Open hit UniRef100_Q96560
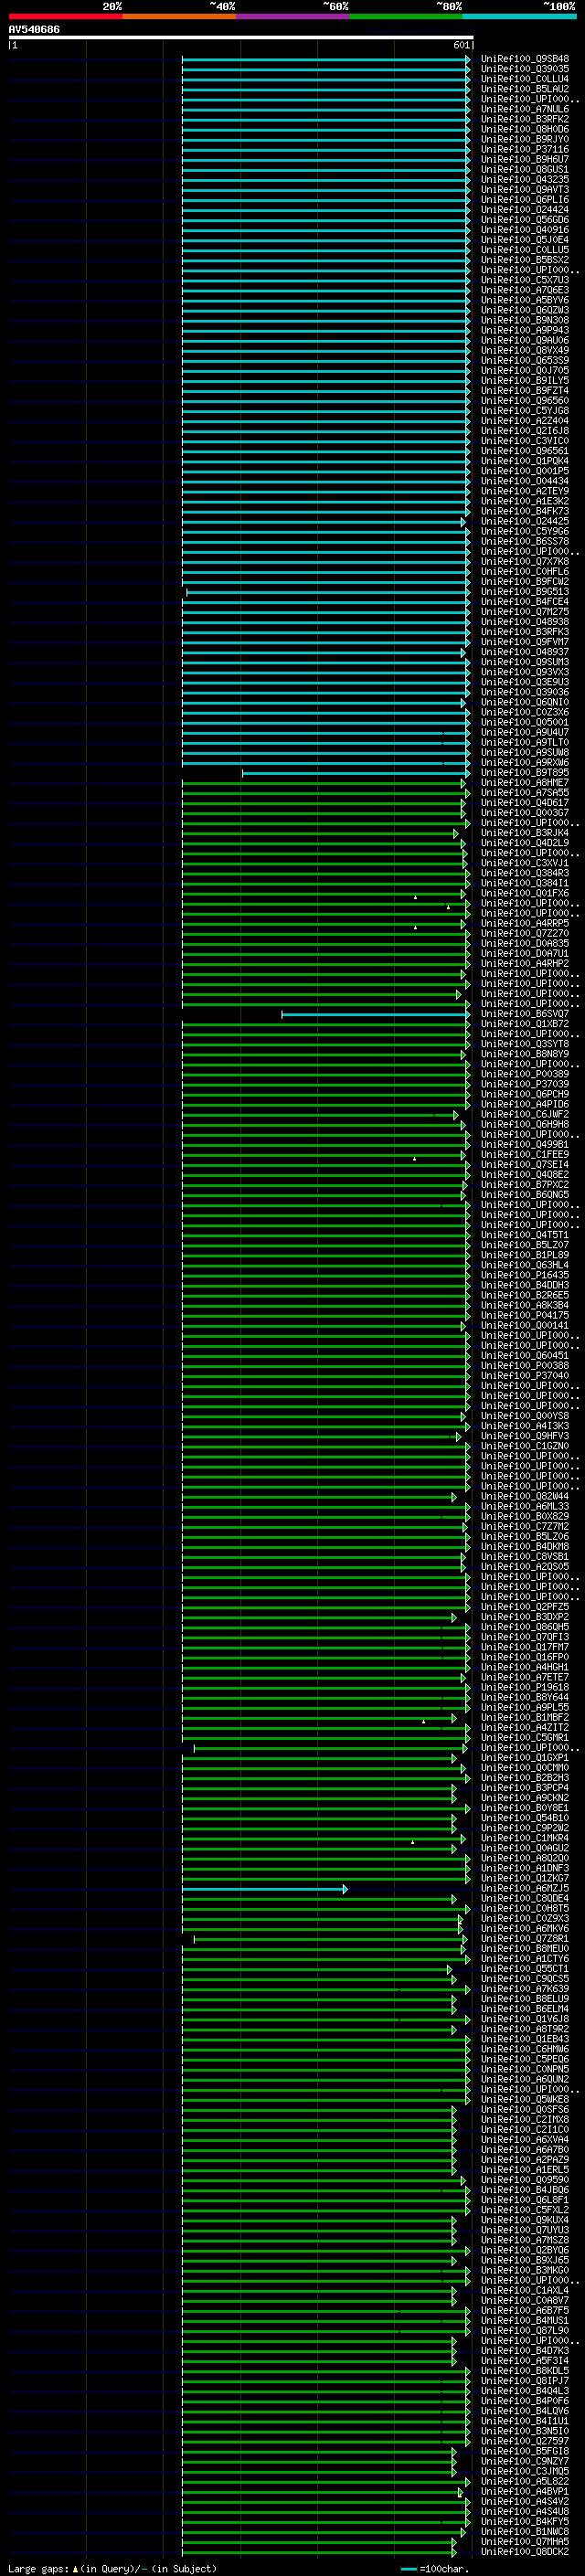 (525, 401)
